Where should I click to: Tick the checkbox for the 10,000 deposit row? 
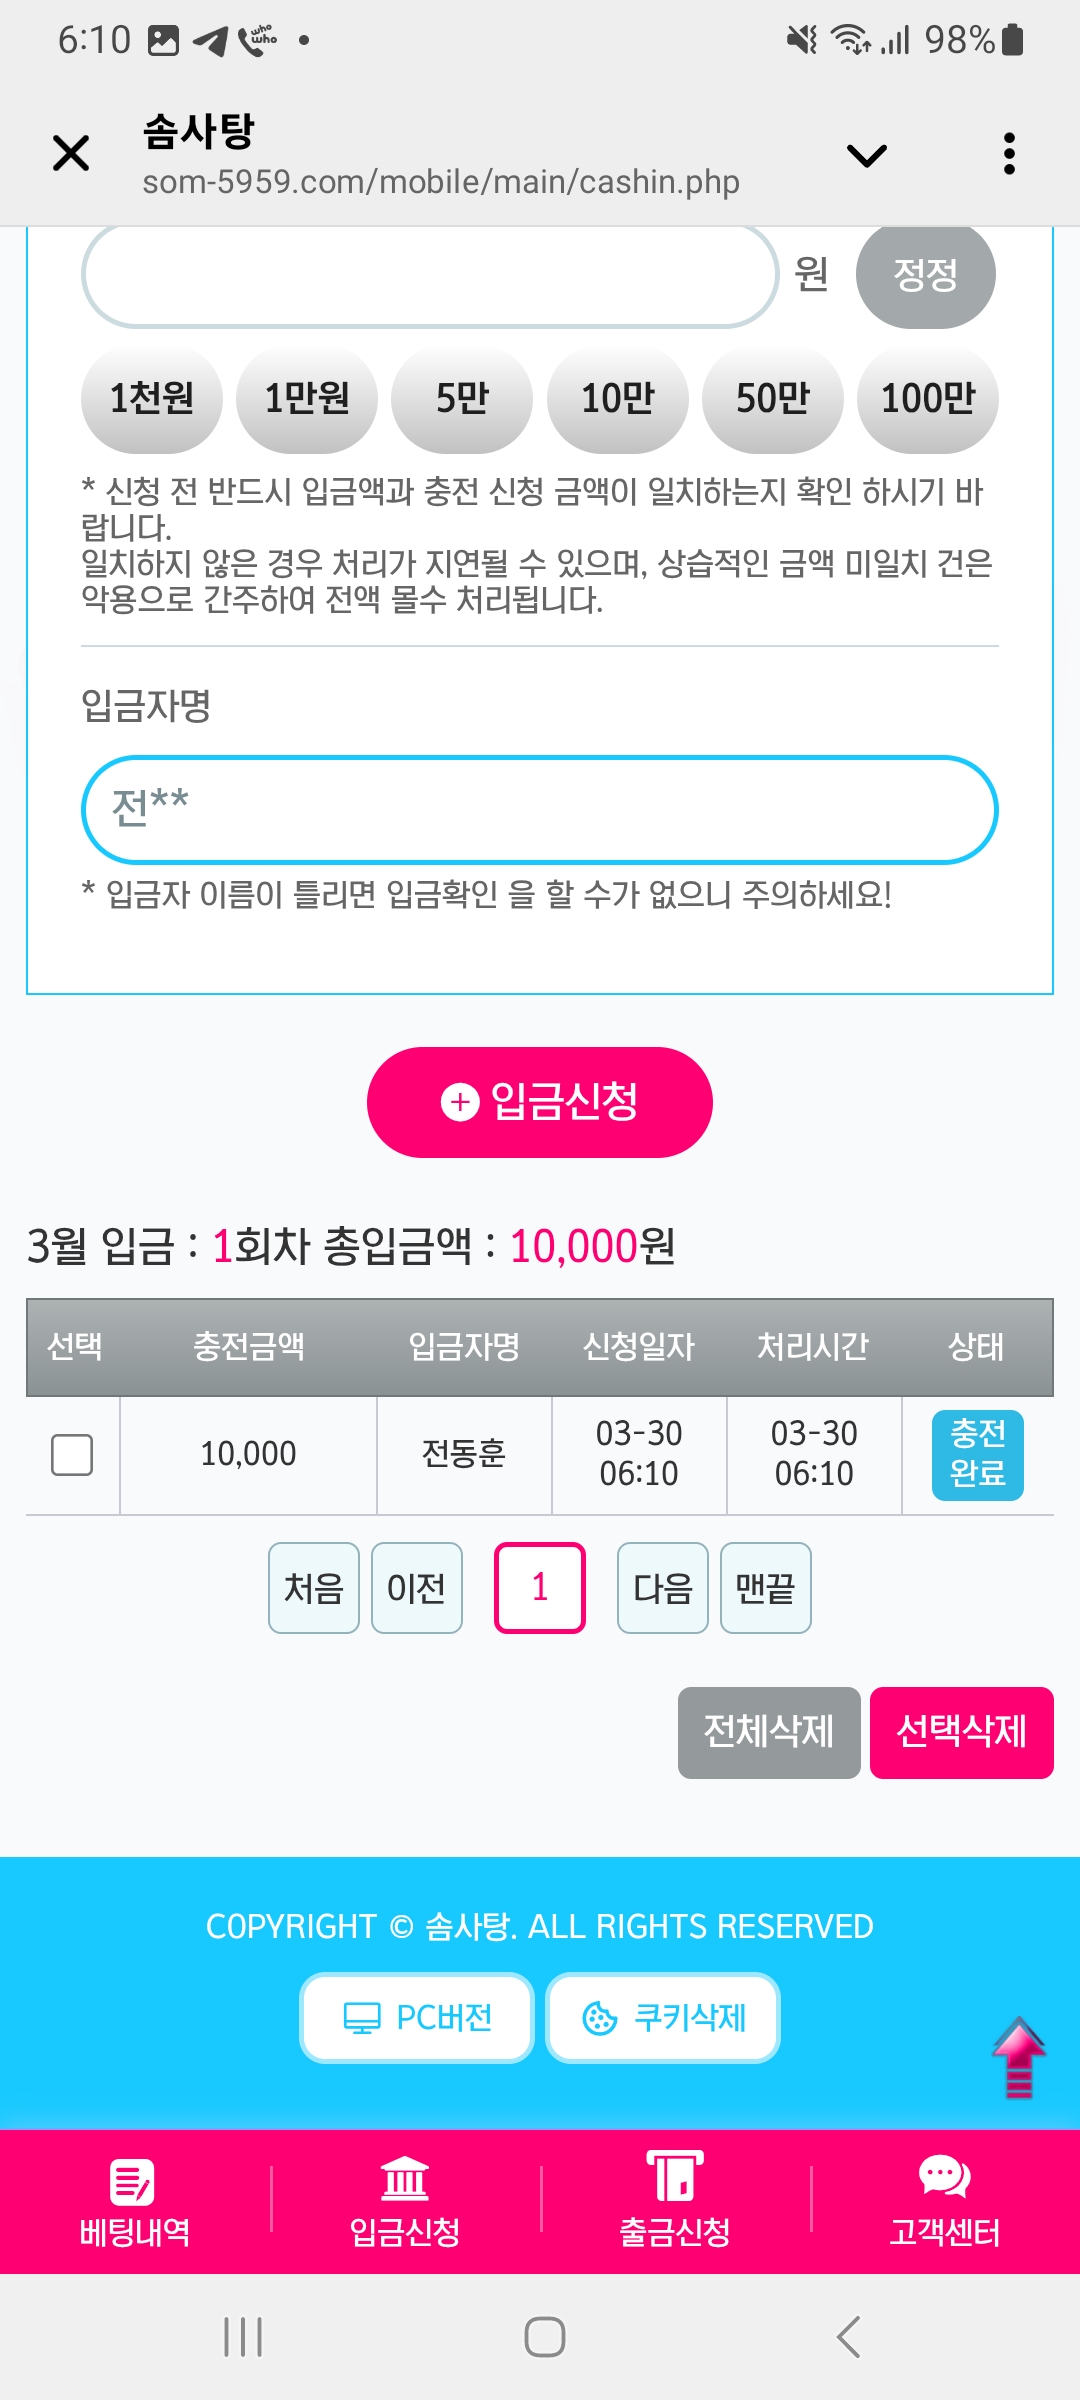pos(72,1455)
